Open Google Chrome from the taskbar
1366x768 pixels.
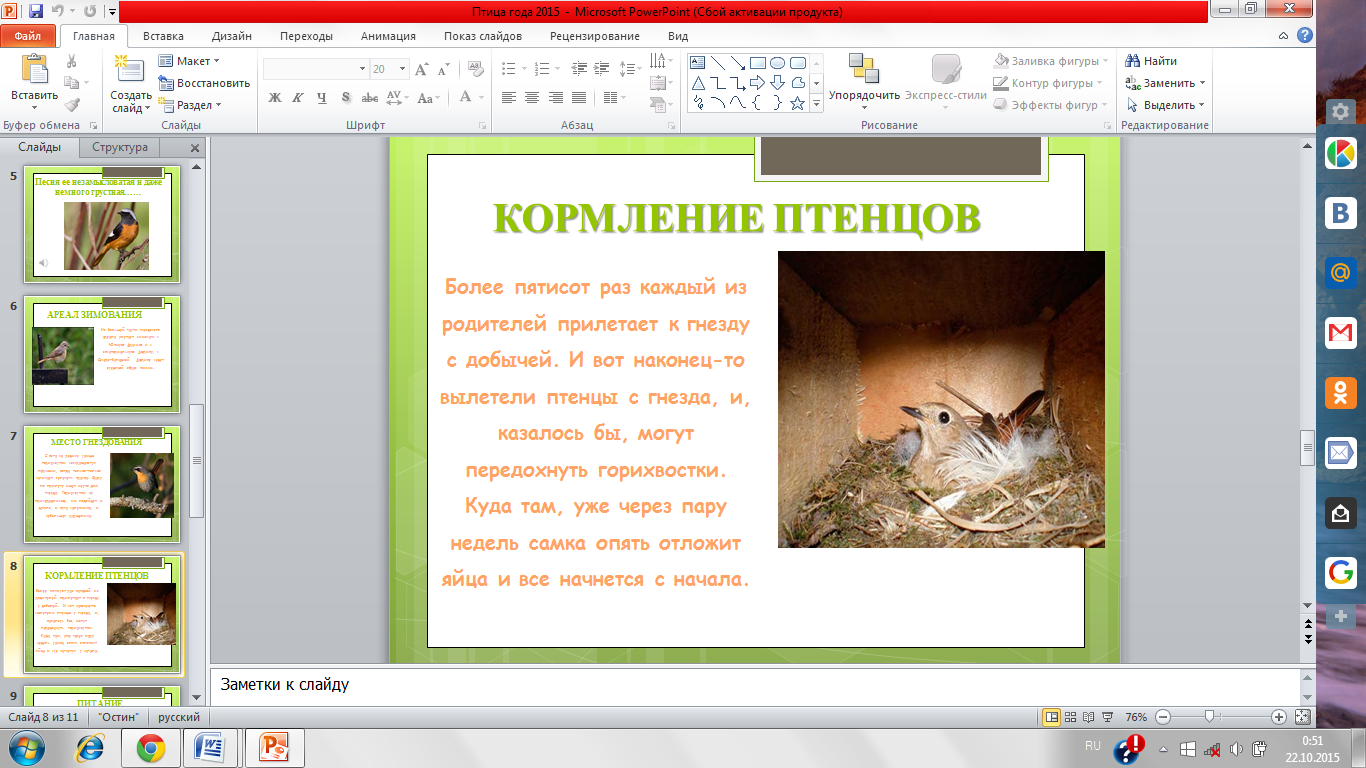pyautogui.click(x=150, y=748)
